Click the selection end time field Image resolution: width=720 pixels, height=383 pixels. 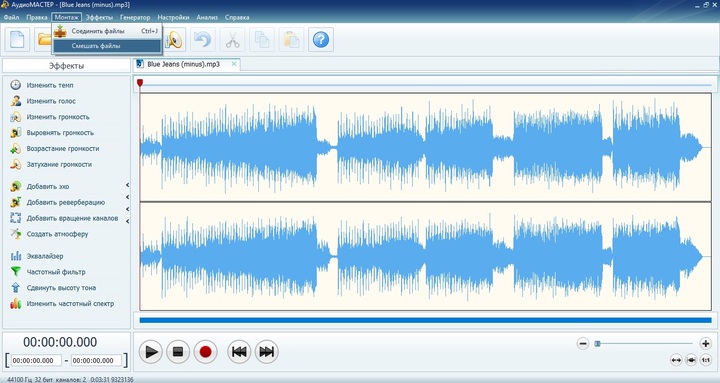click(x=96, y=360)
